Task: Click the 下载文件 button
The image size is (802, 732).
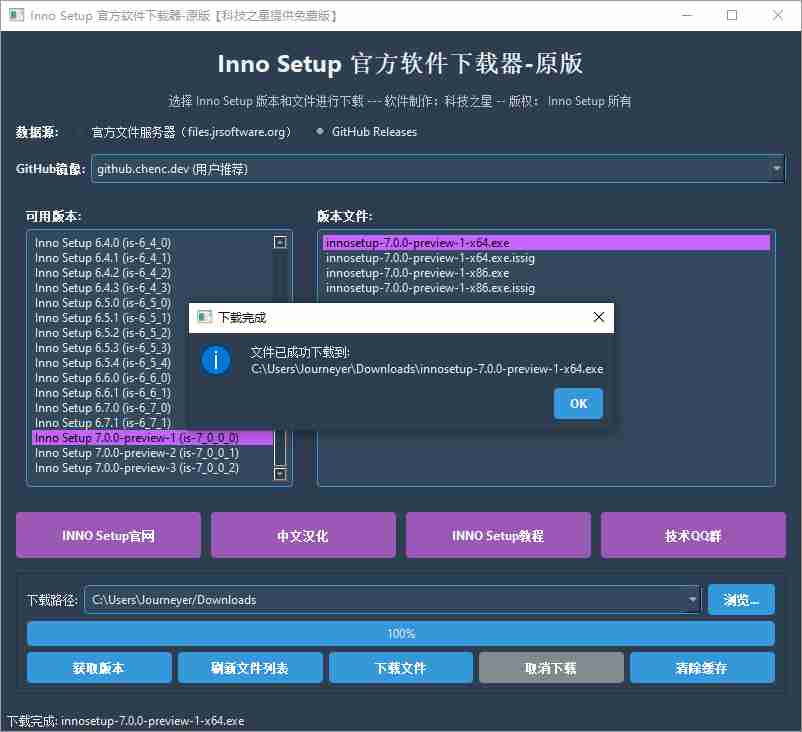Action: tap(400, 668)
